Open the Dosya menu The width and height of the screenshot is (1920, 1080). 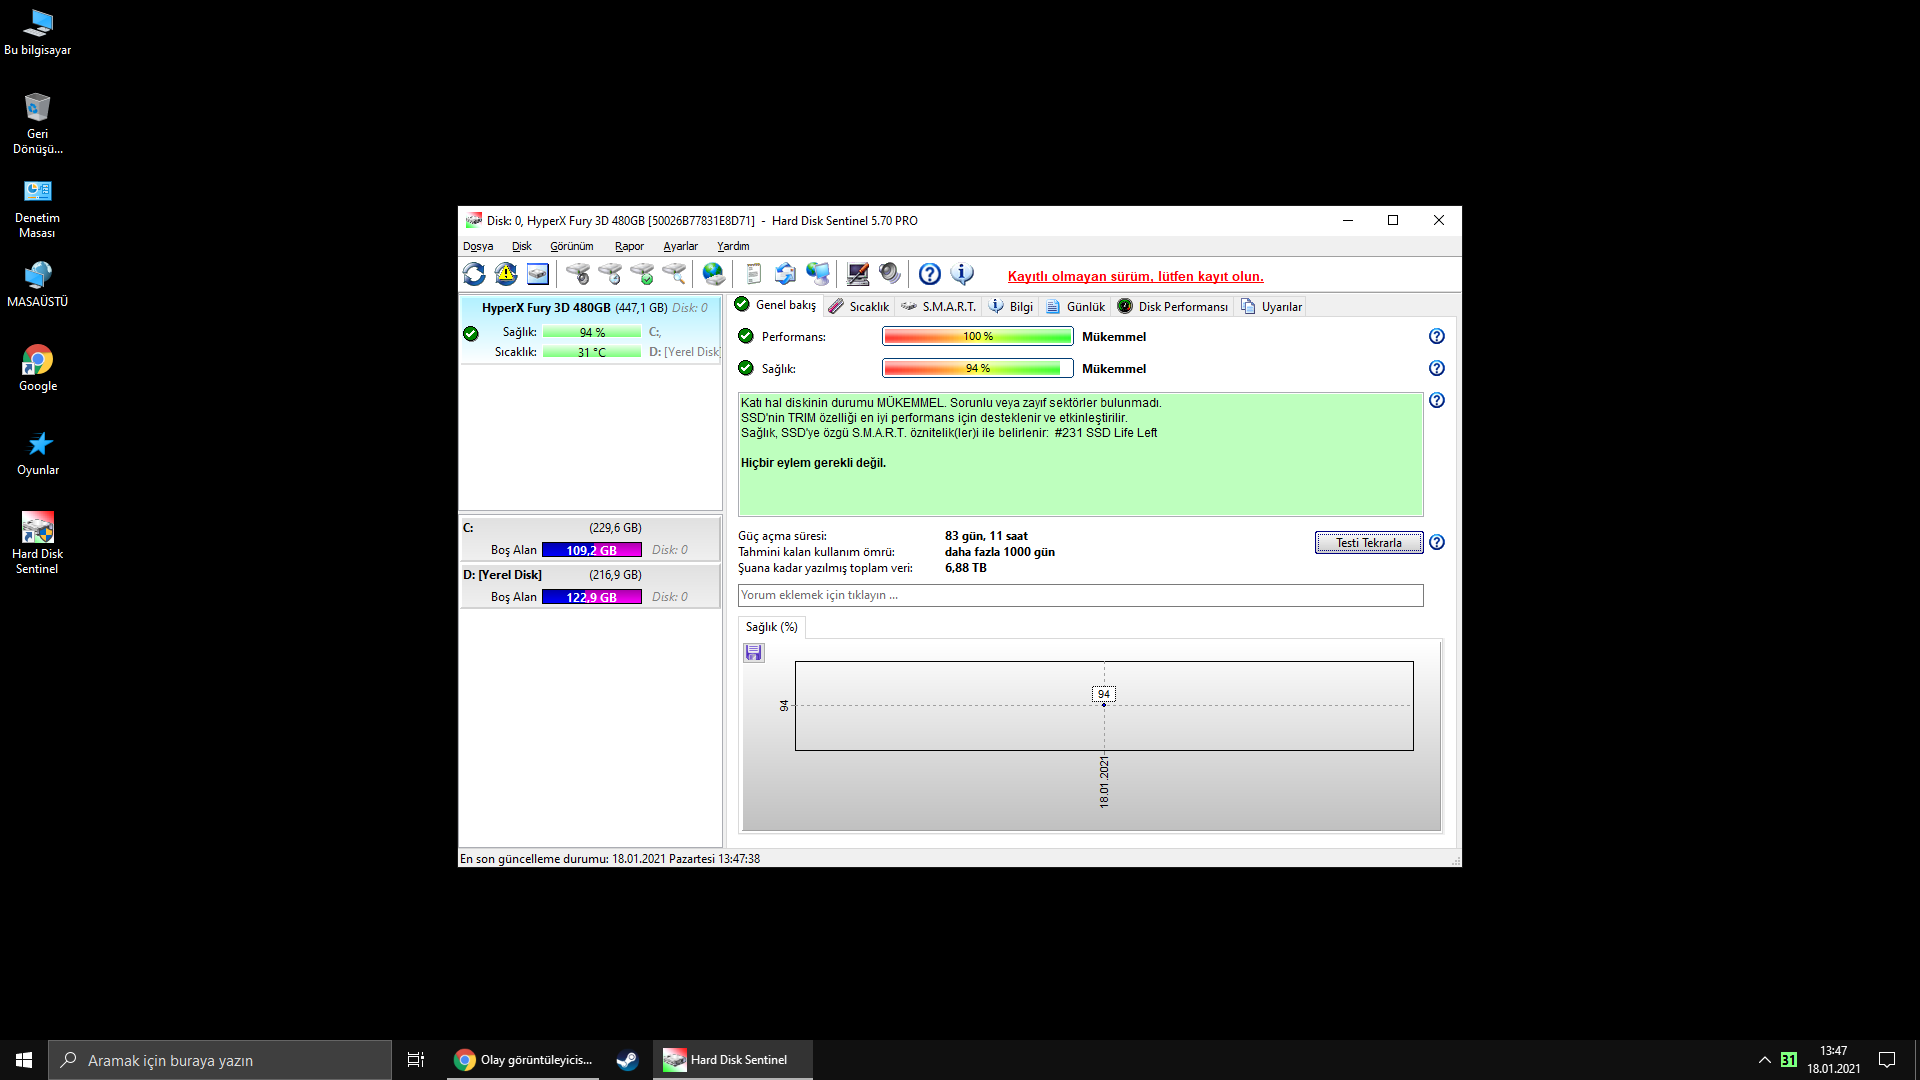click(477, 246)
